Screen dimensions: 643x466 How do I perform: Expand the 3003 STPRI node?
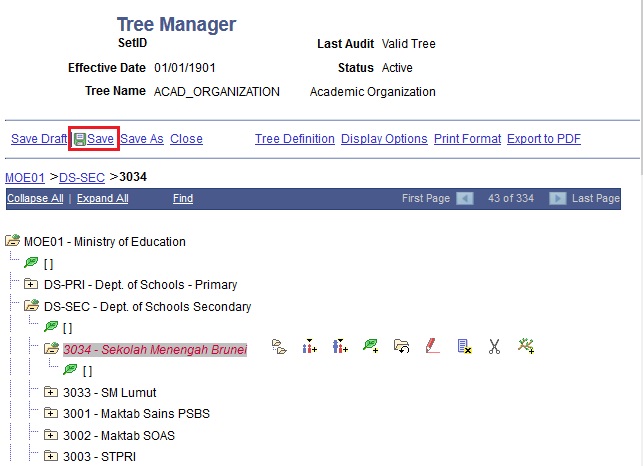(x=50, y=456)
